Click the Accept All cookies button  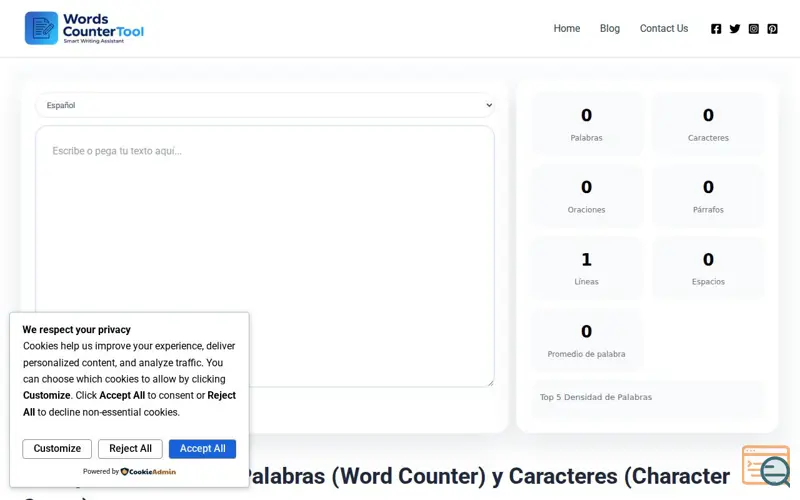[203, 448]
